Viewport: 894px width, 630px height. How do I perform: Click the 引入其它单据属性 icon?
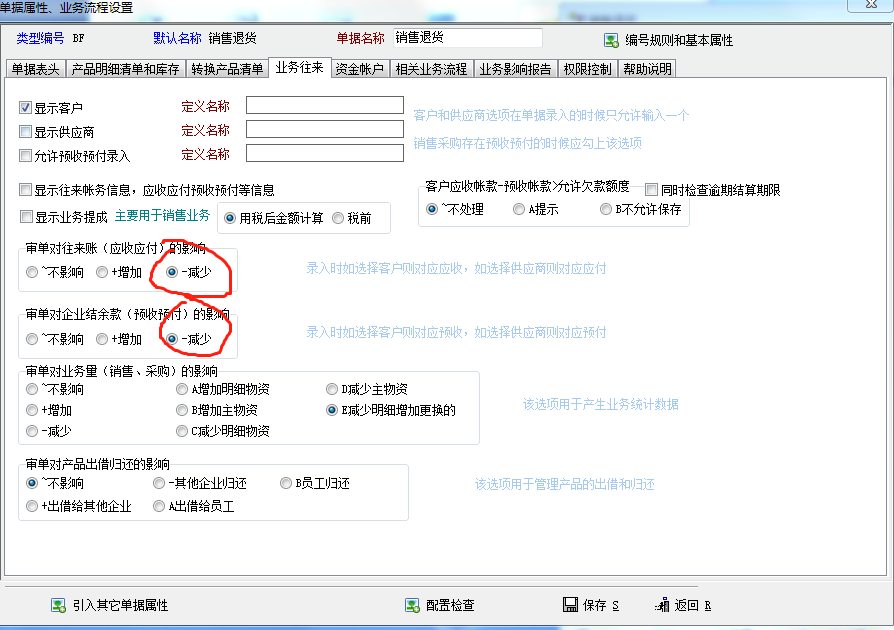[x=58, y=605]
